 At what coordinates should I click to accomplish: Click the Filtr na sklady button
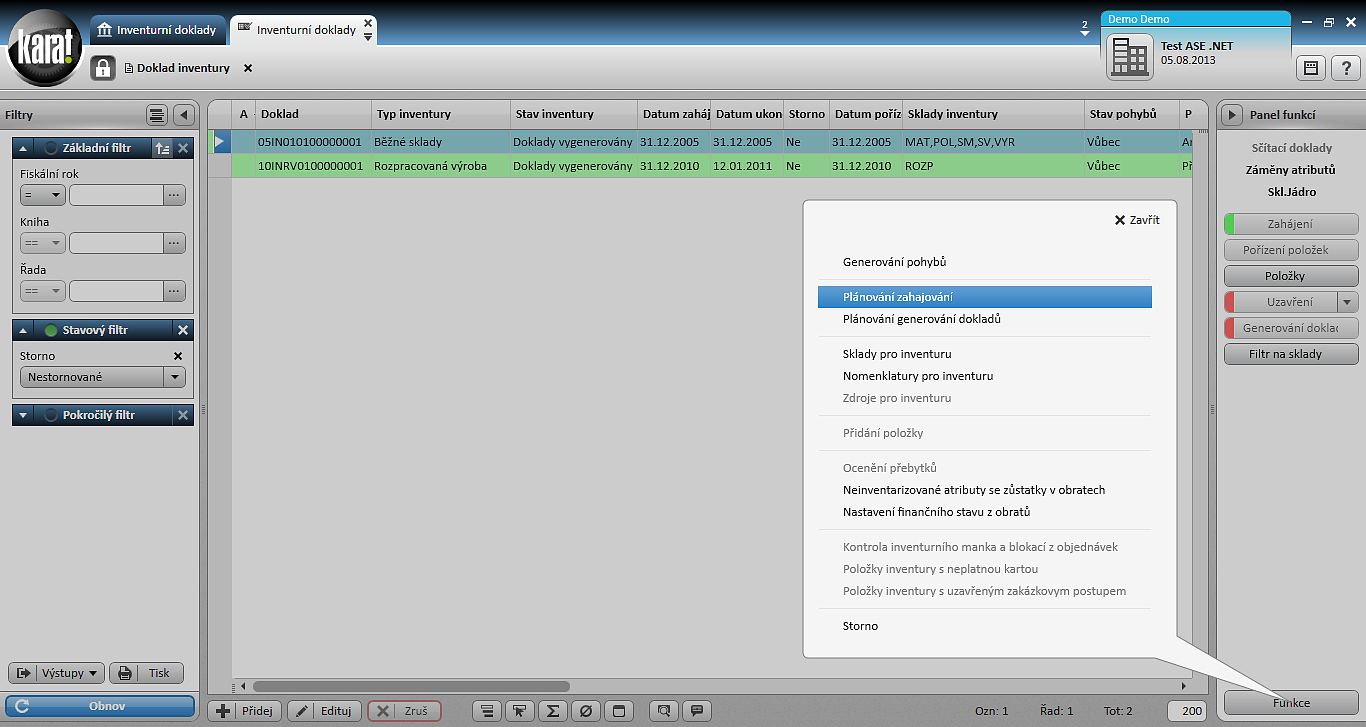1291,354
